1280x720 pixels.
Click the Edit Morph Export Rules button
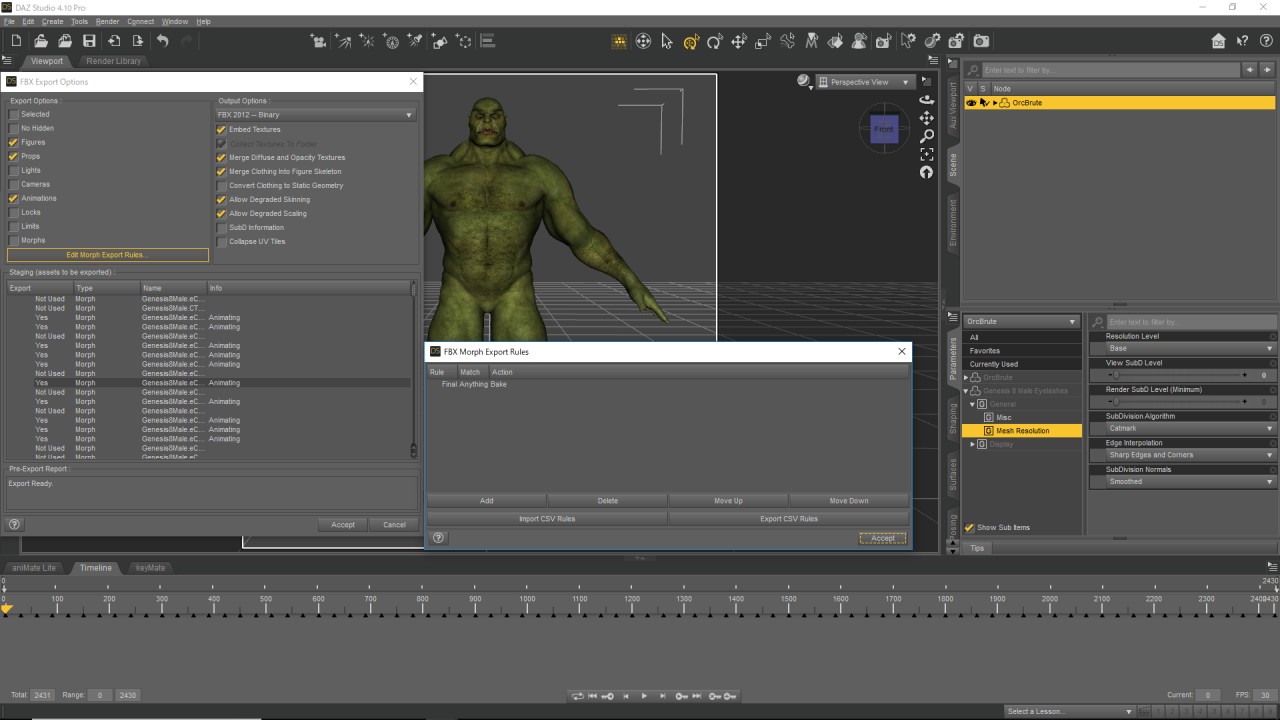[108, 255]
